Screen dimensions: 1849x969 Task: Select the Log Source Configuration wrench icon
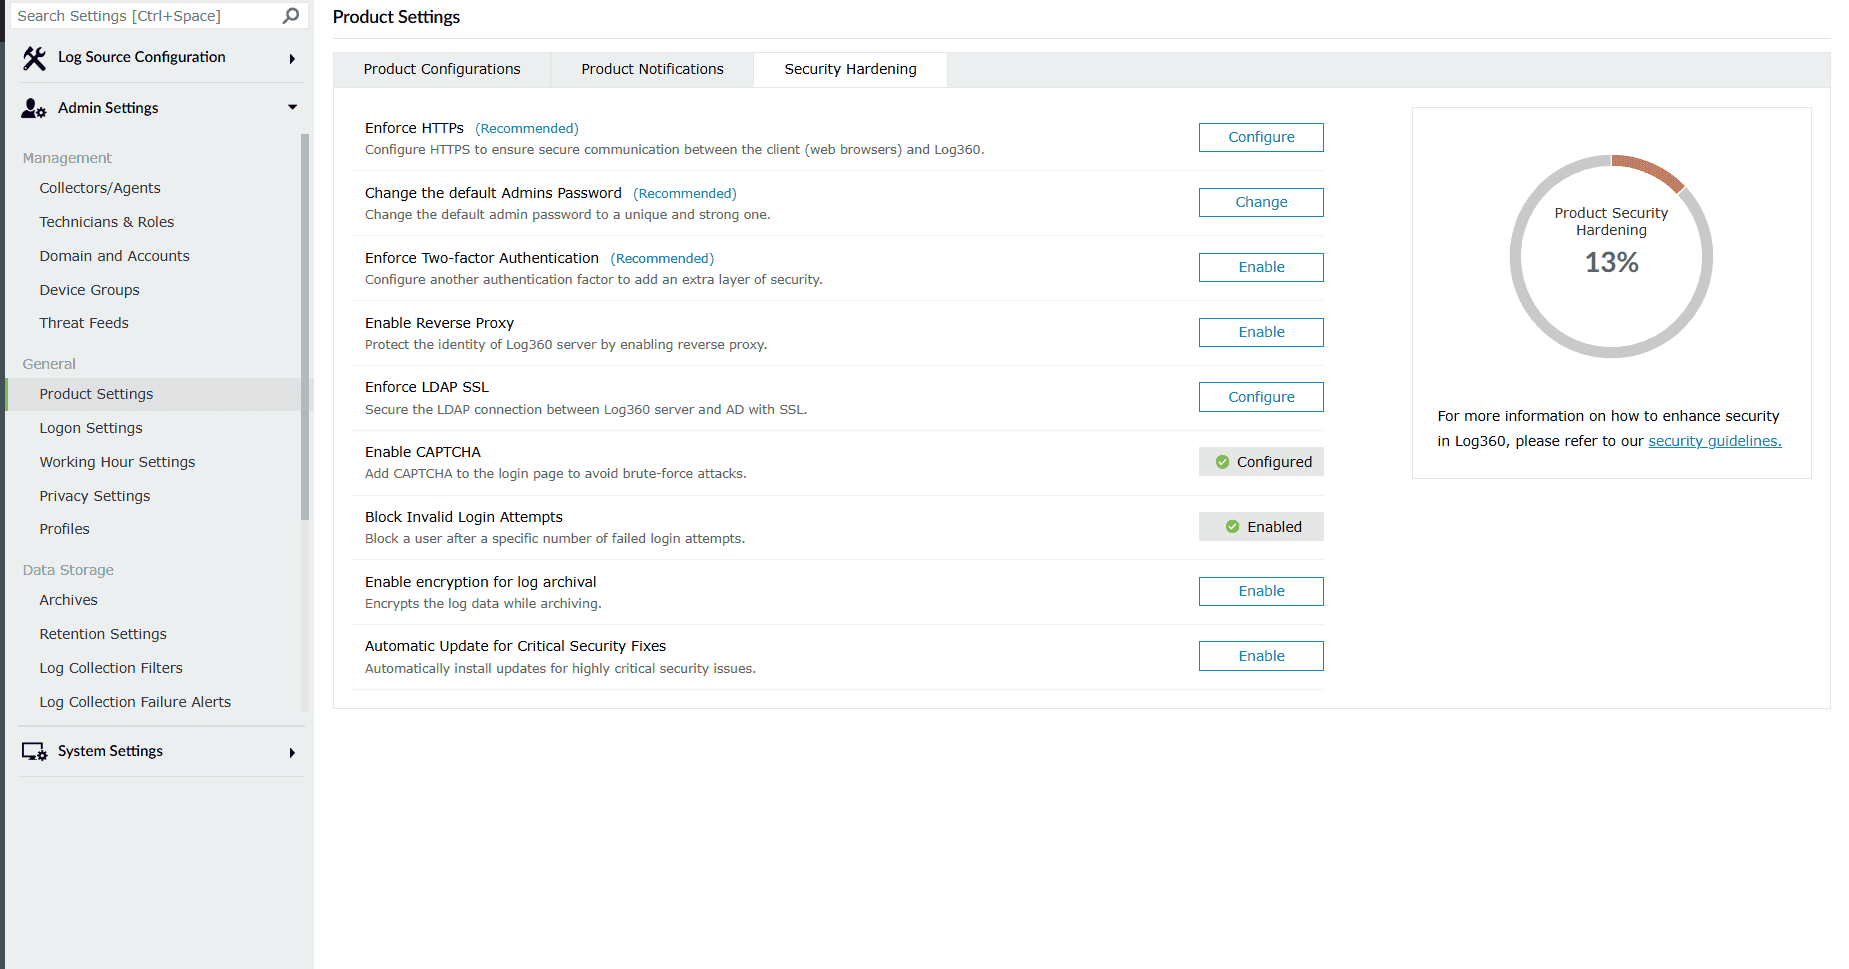(x=34, y=57)
